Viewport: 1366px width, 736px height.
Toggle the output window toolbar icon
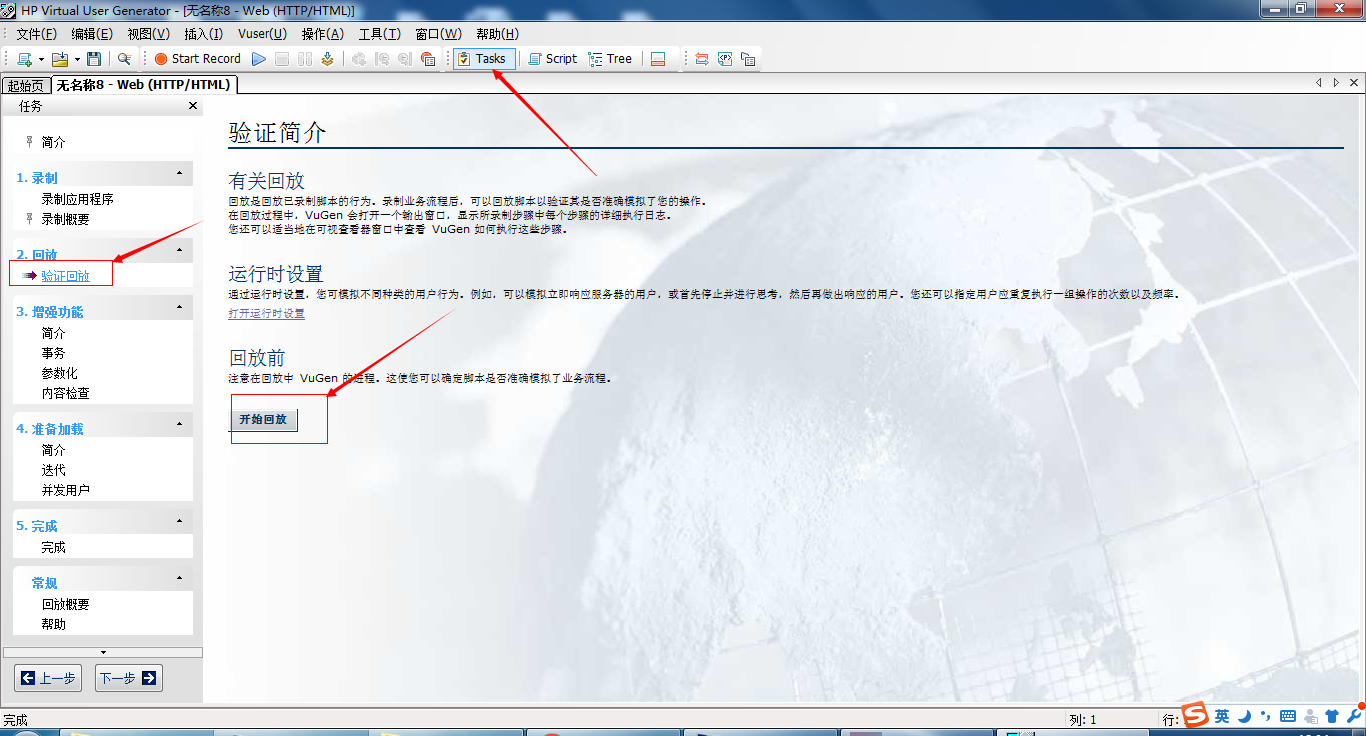658,59
